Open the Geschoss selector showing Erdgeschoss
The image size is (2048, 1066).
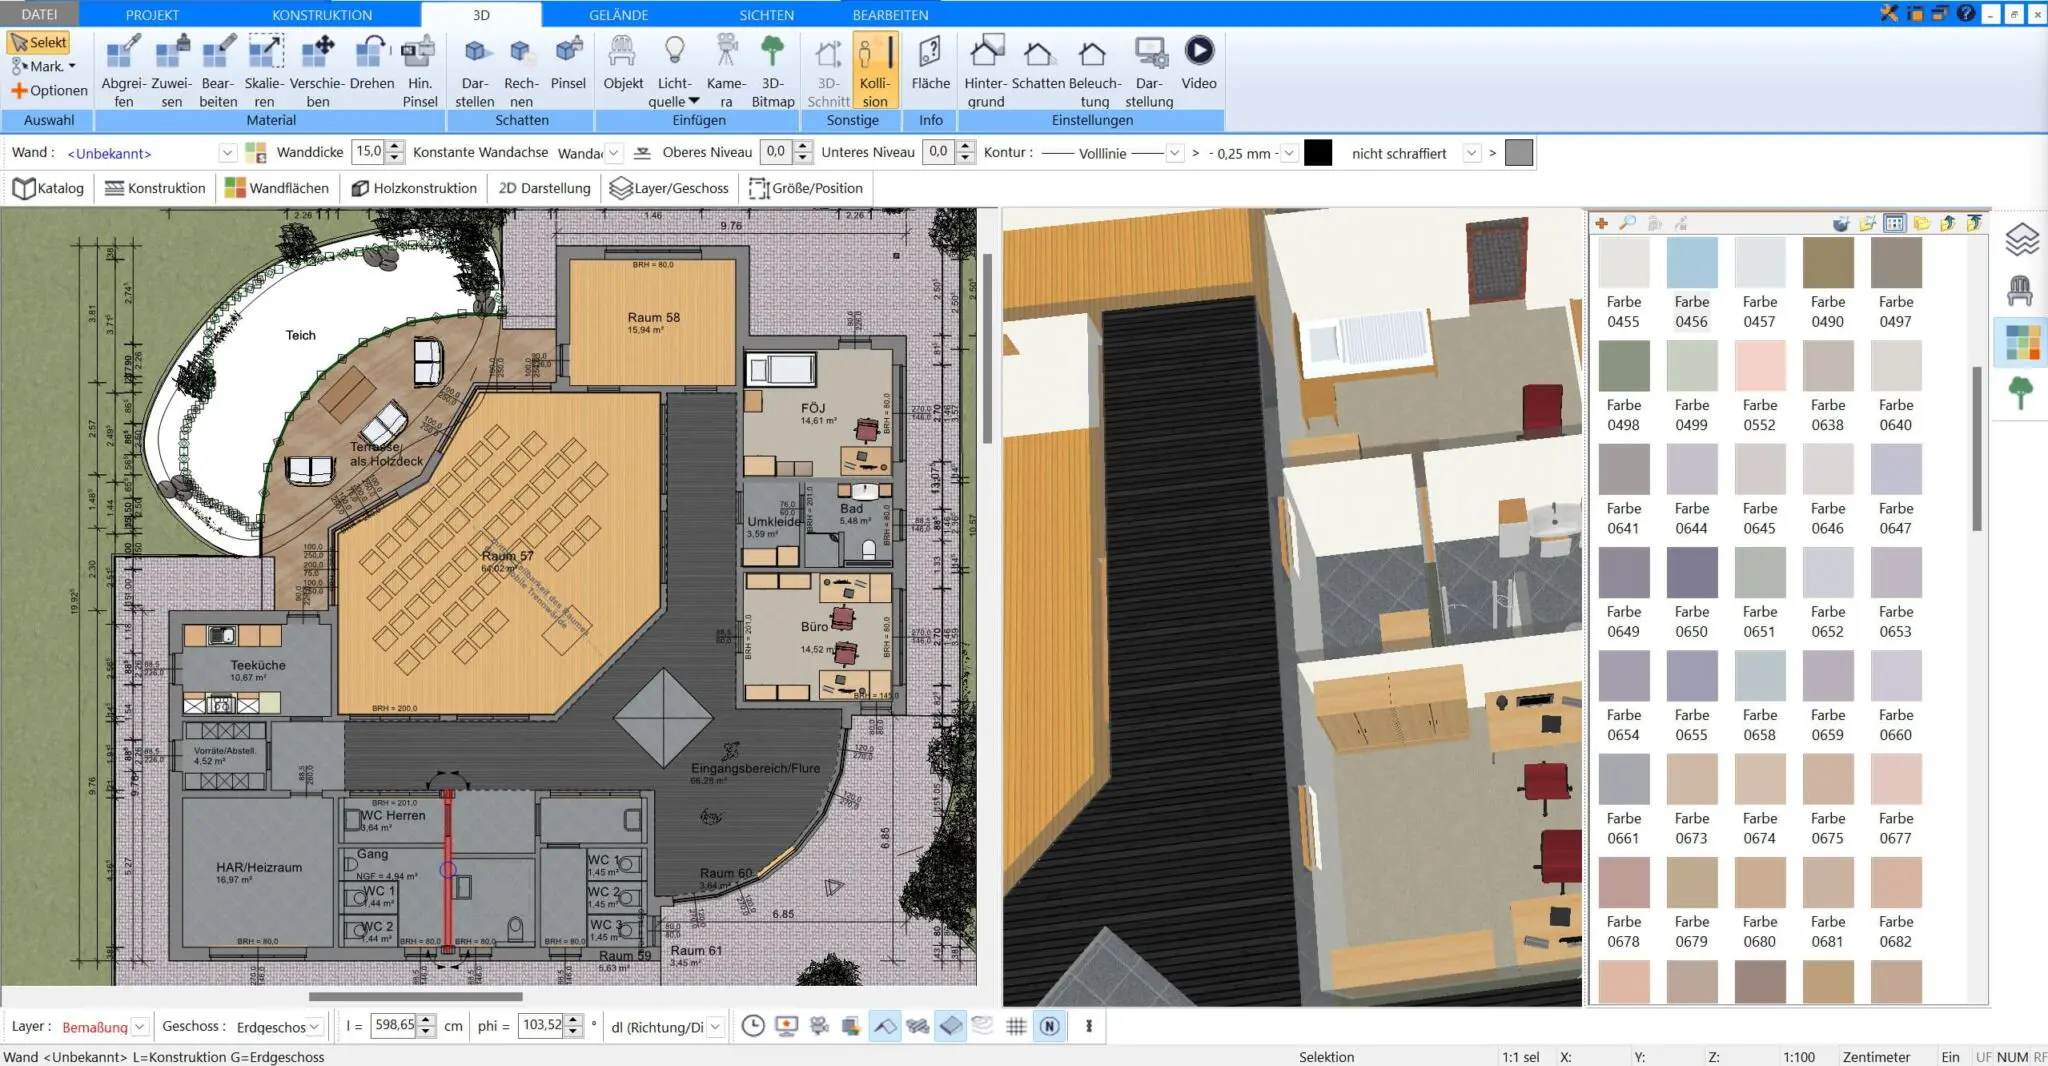(x=275, y=1026)
